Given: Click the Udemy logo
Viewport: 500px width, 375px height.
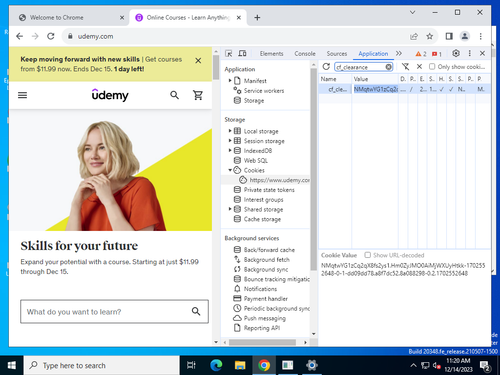Looking at the screenshot, I should (x=110, y=95).
